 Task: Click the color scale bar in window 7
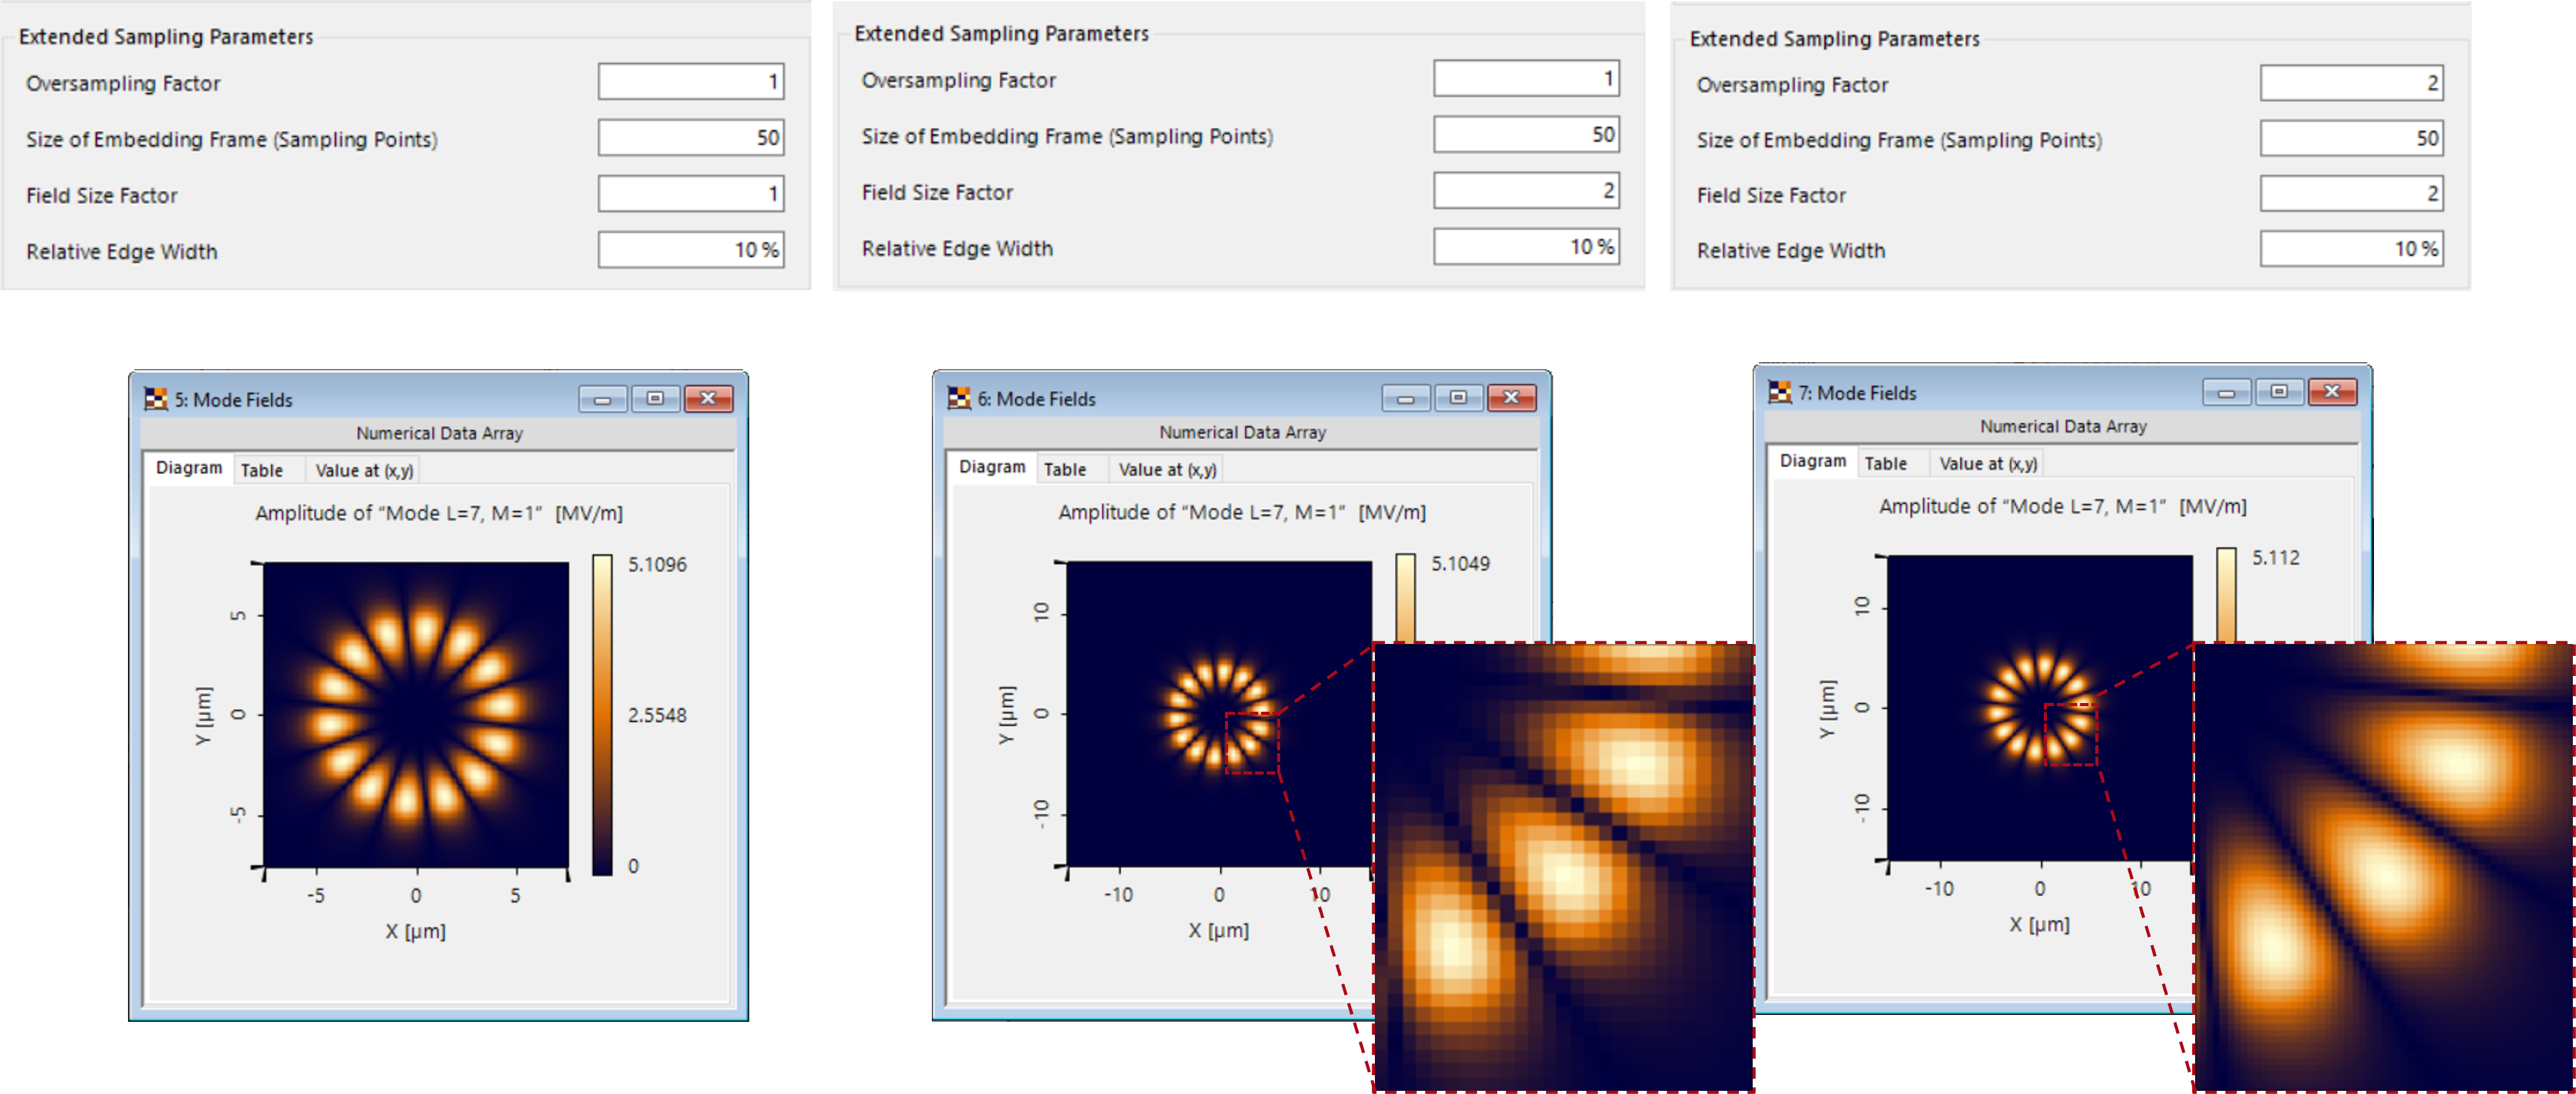[x=2226, y=594]
